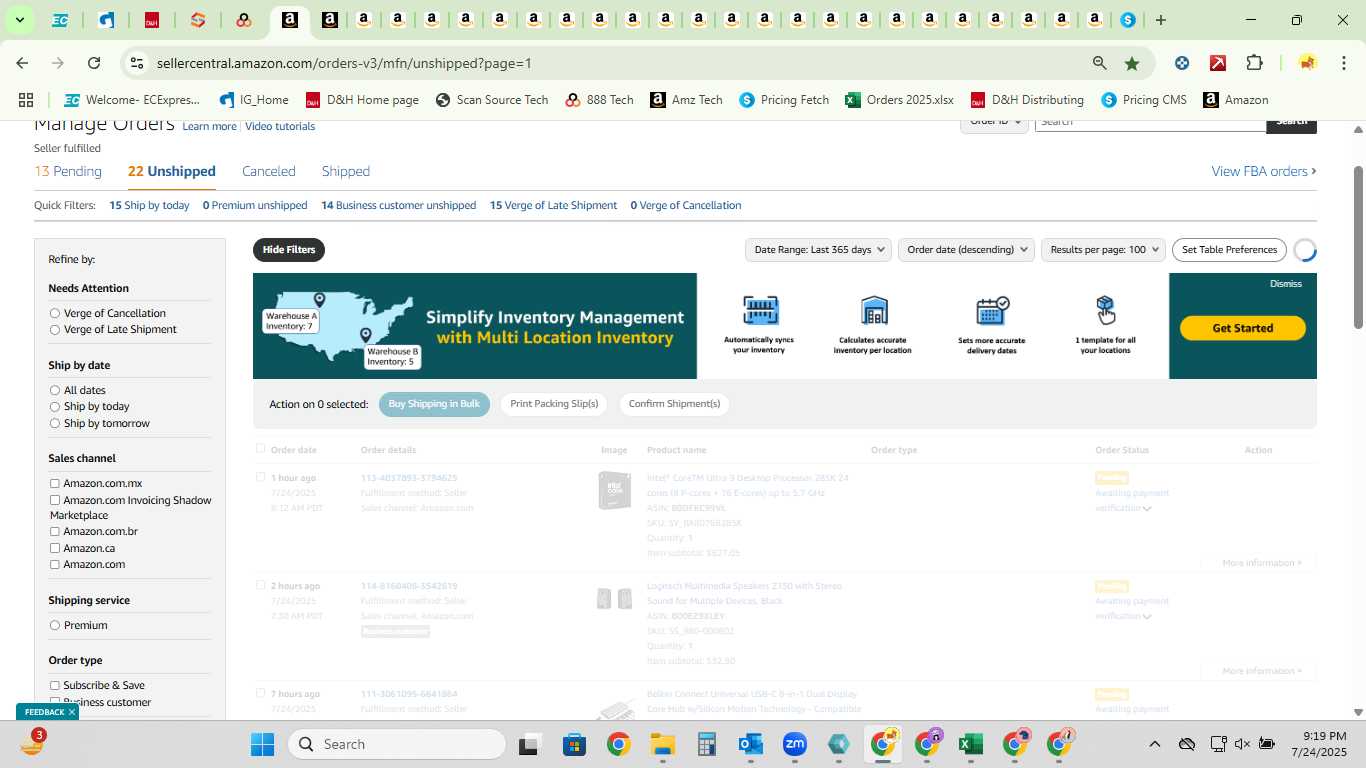
Task: Check the Amazon.com.br sales channel
Action: click(x=55, y=531)
